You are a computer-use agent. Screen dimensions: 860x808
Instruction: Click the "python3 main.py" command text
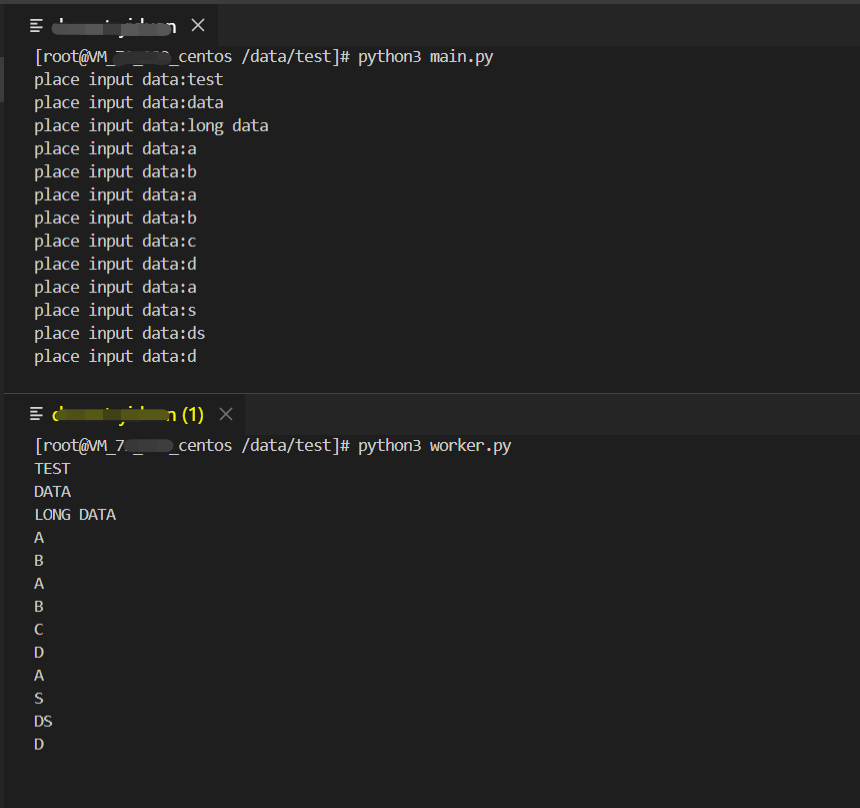pos(425,57)
